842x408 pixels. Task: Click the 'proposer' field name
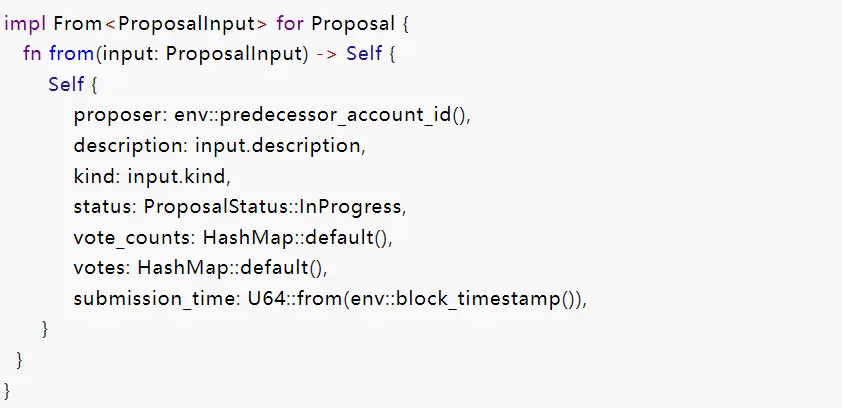121,115
